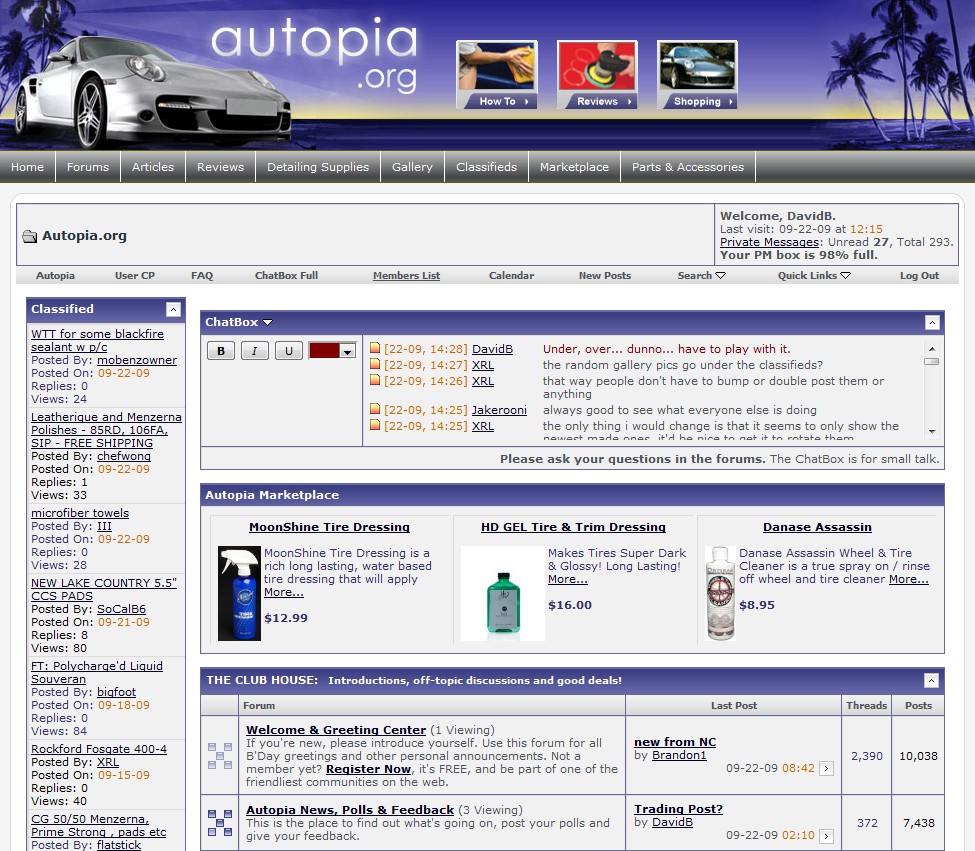Image resolution: width=975 pixels, height=851 pixels.
Task: Open the Brandon1 user link
Action: 679,755
